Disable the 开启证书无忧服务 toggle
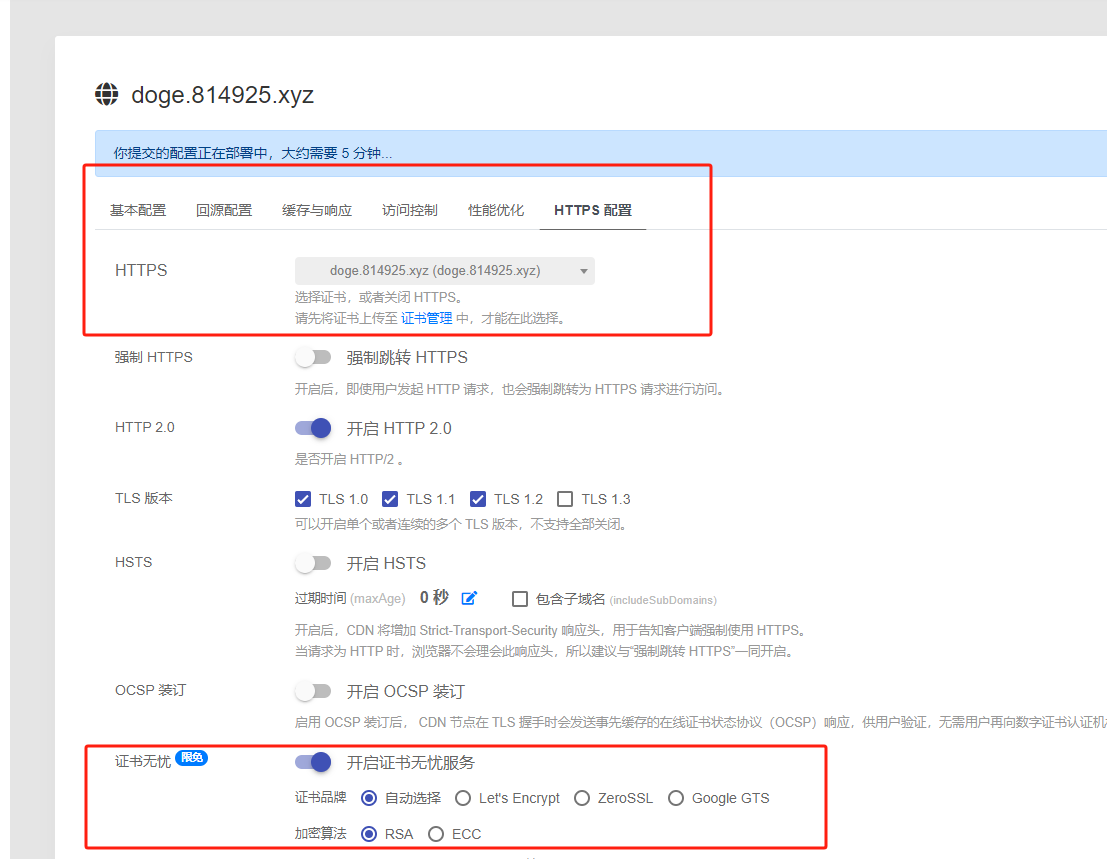 [313, 762]
